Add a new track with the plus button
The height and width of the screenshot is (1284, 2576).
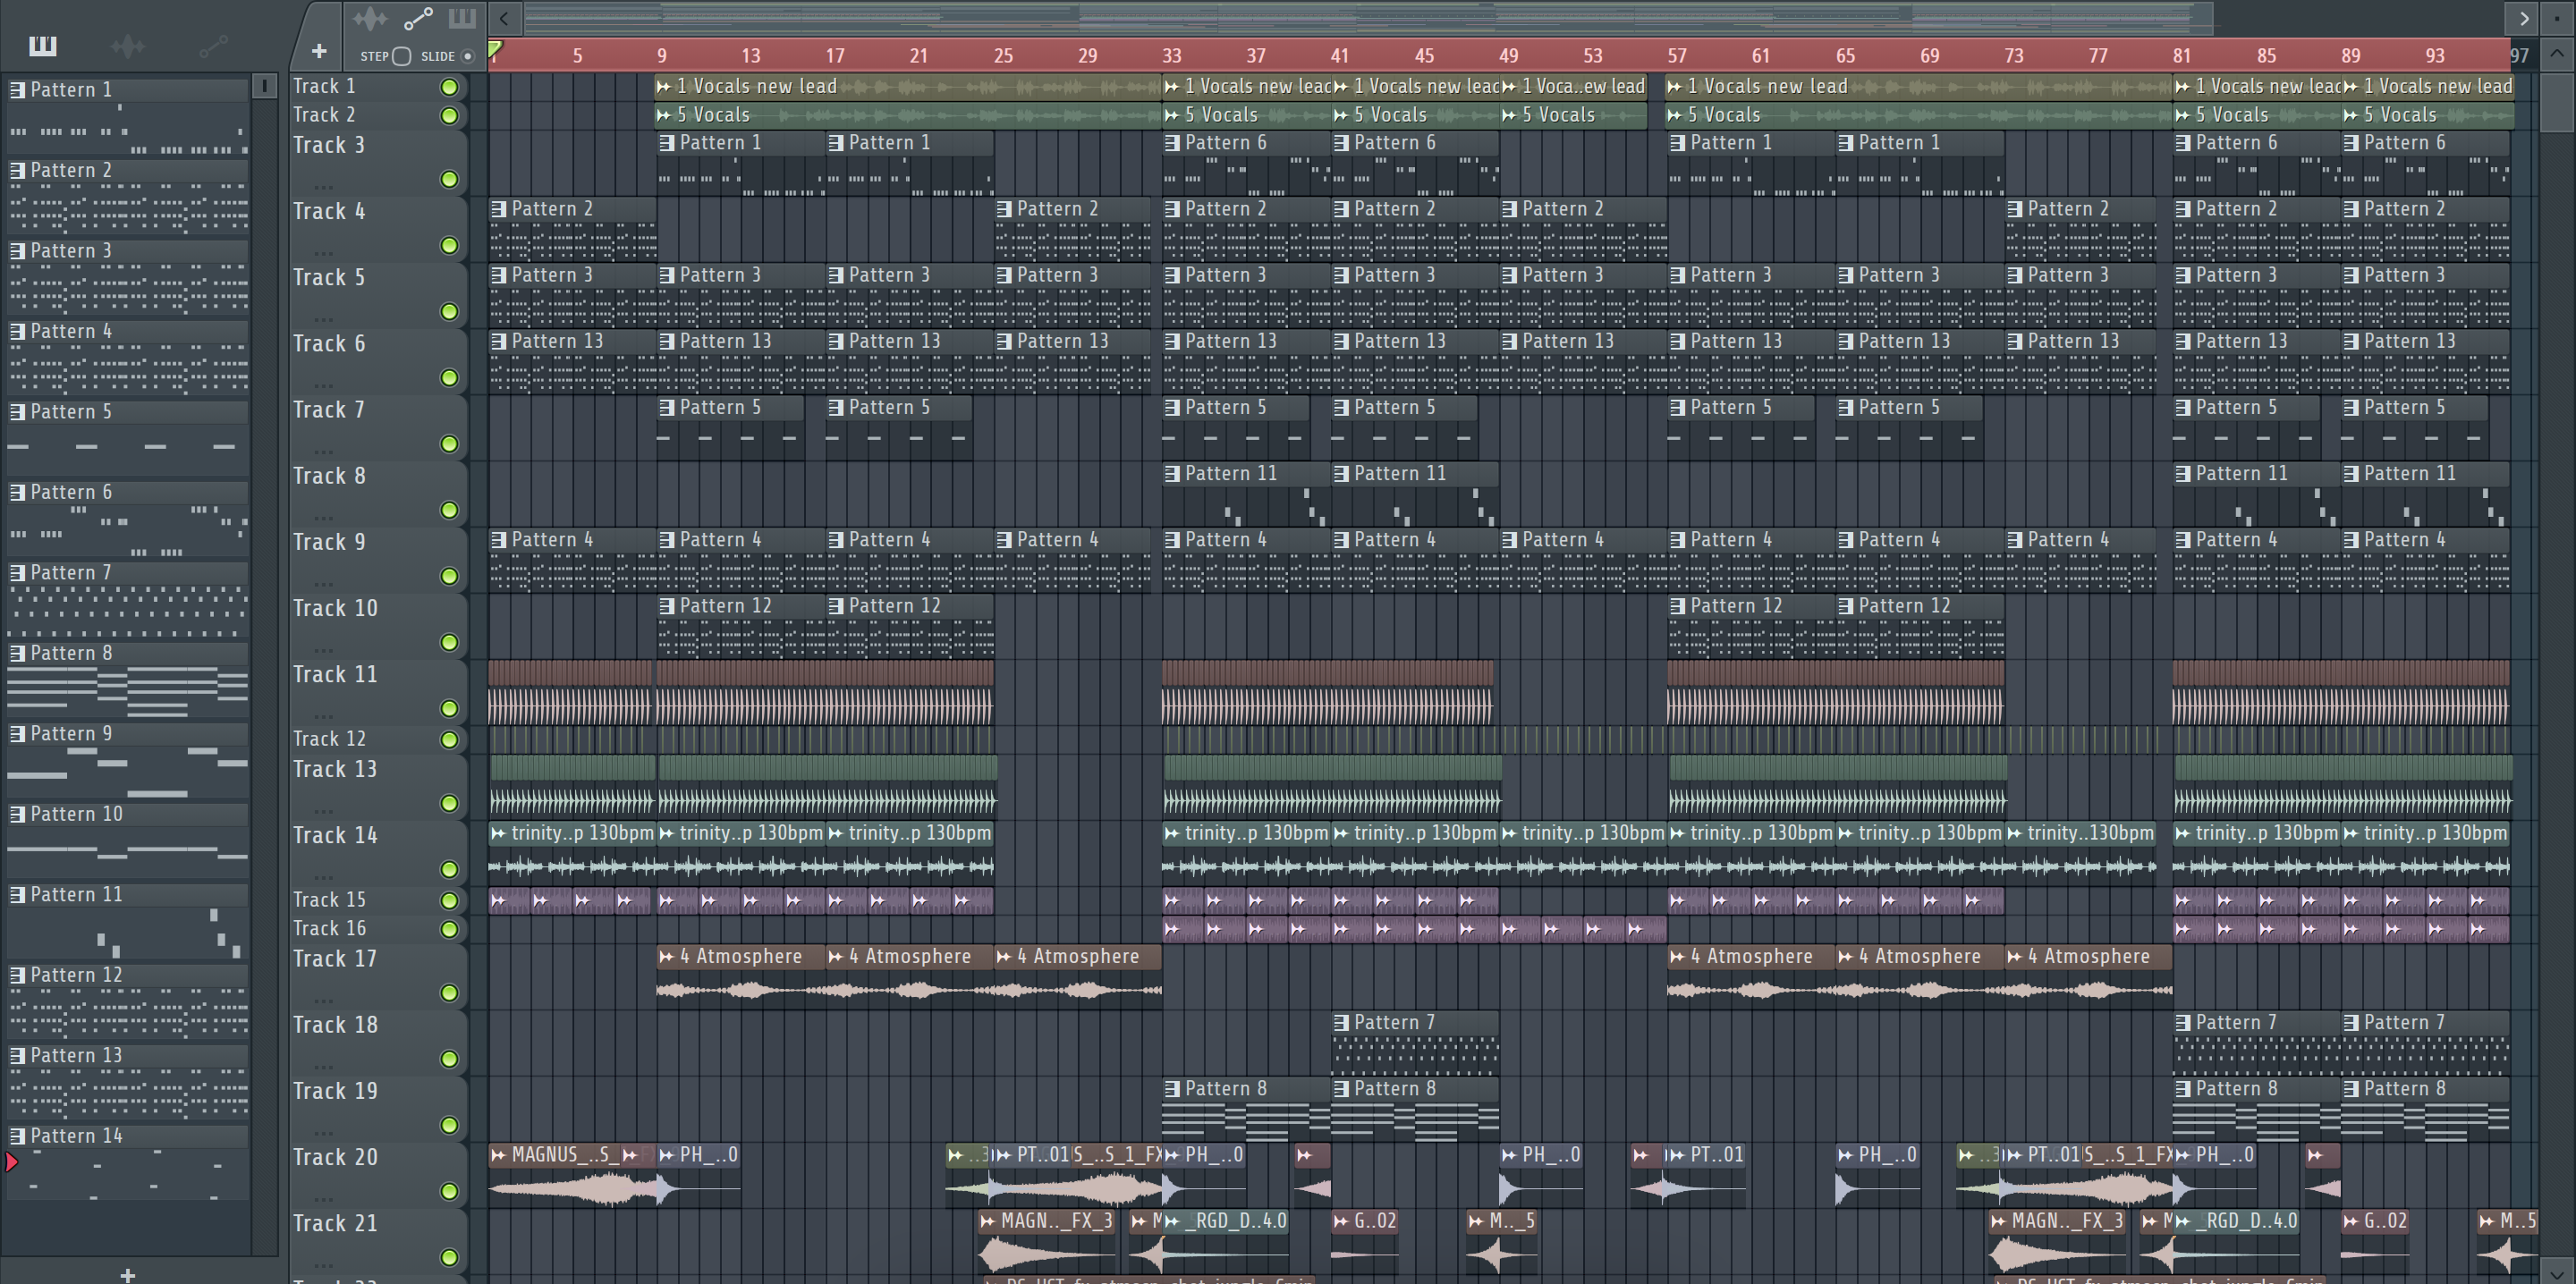coord(319,51)
